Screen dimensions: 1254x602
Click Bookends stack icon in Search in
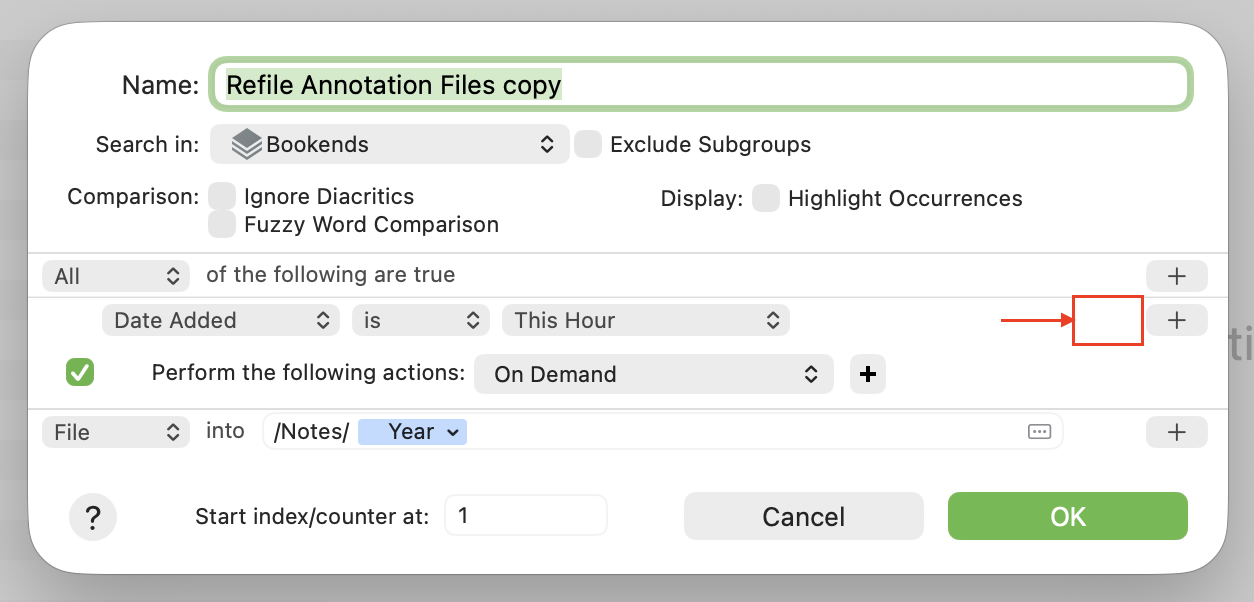point(246,144)
